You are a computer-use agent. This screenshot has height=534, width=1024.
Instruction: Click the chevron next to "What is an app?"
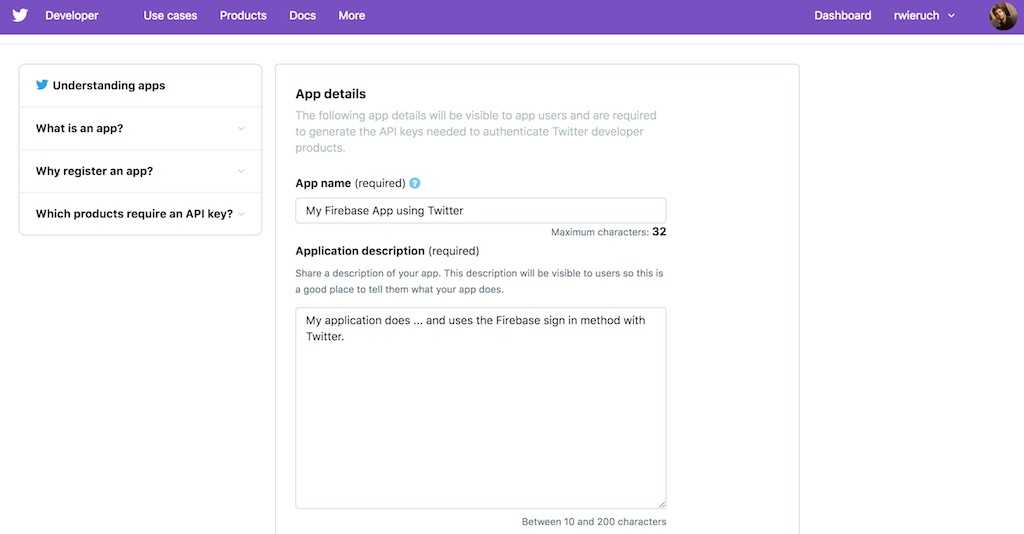241,129
